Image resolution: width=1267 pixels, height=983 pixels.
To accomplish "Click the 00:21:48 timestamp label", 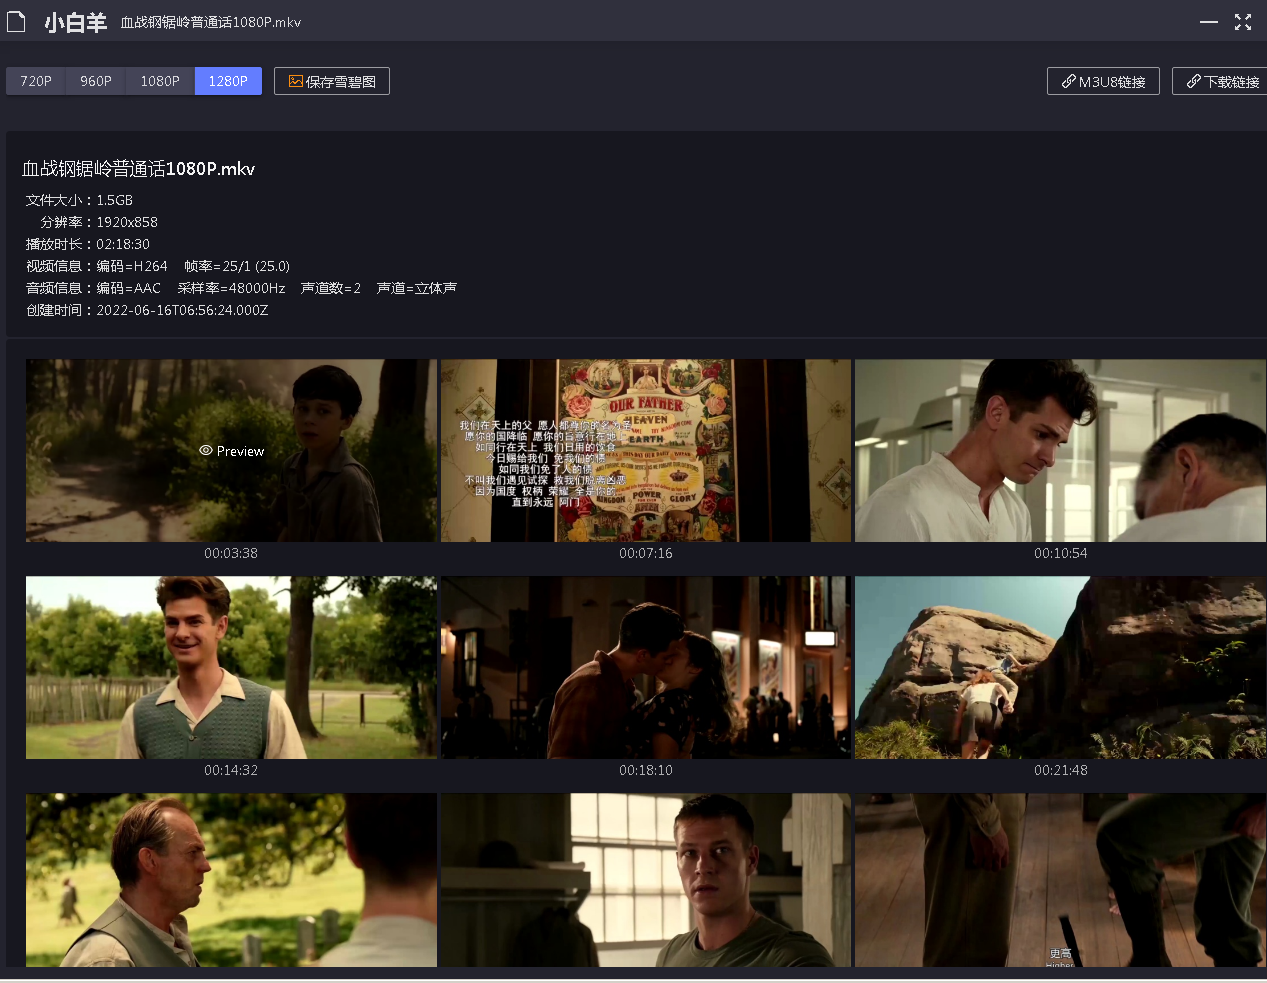I will point(1061,770).
